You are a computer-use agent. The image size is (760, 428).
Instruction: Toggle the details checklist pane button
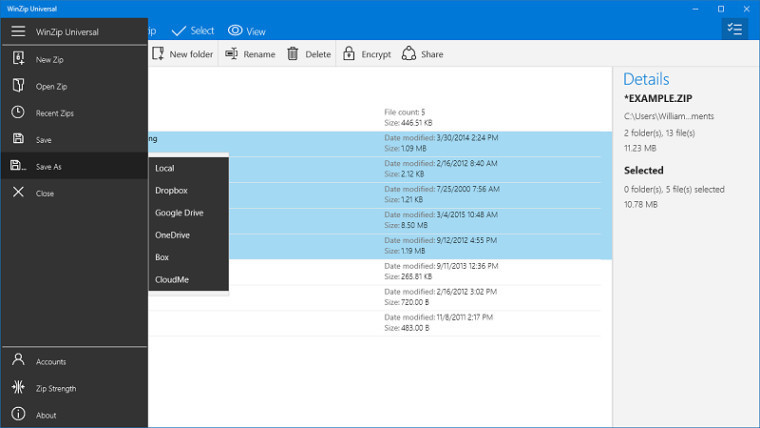734,30
